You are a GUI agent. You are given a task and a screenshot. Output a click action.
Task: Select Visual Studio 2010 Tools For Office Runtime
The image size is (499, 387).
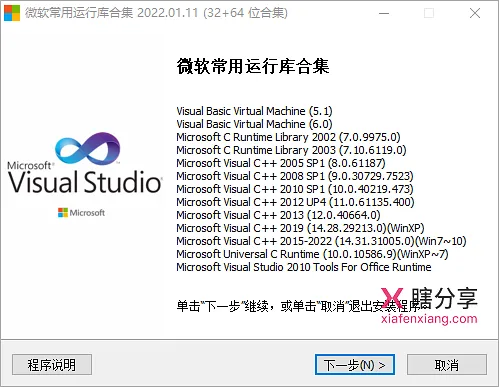point(304,267)
